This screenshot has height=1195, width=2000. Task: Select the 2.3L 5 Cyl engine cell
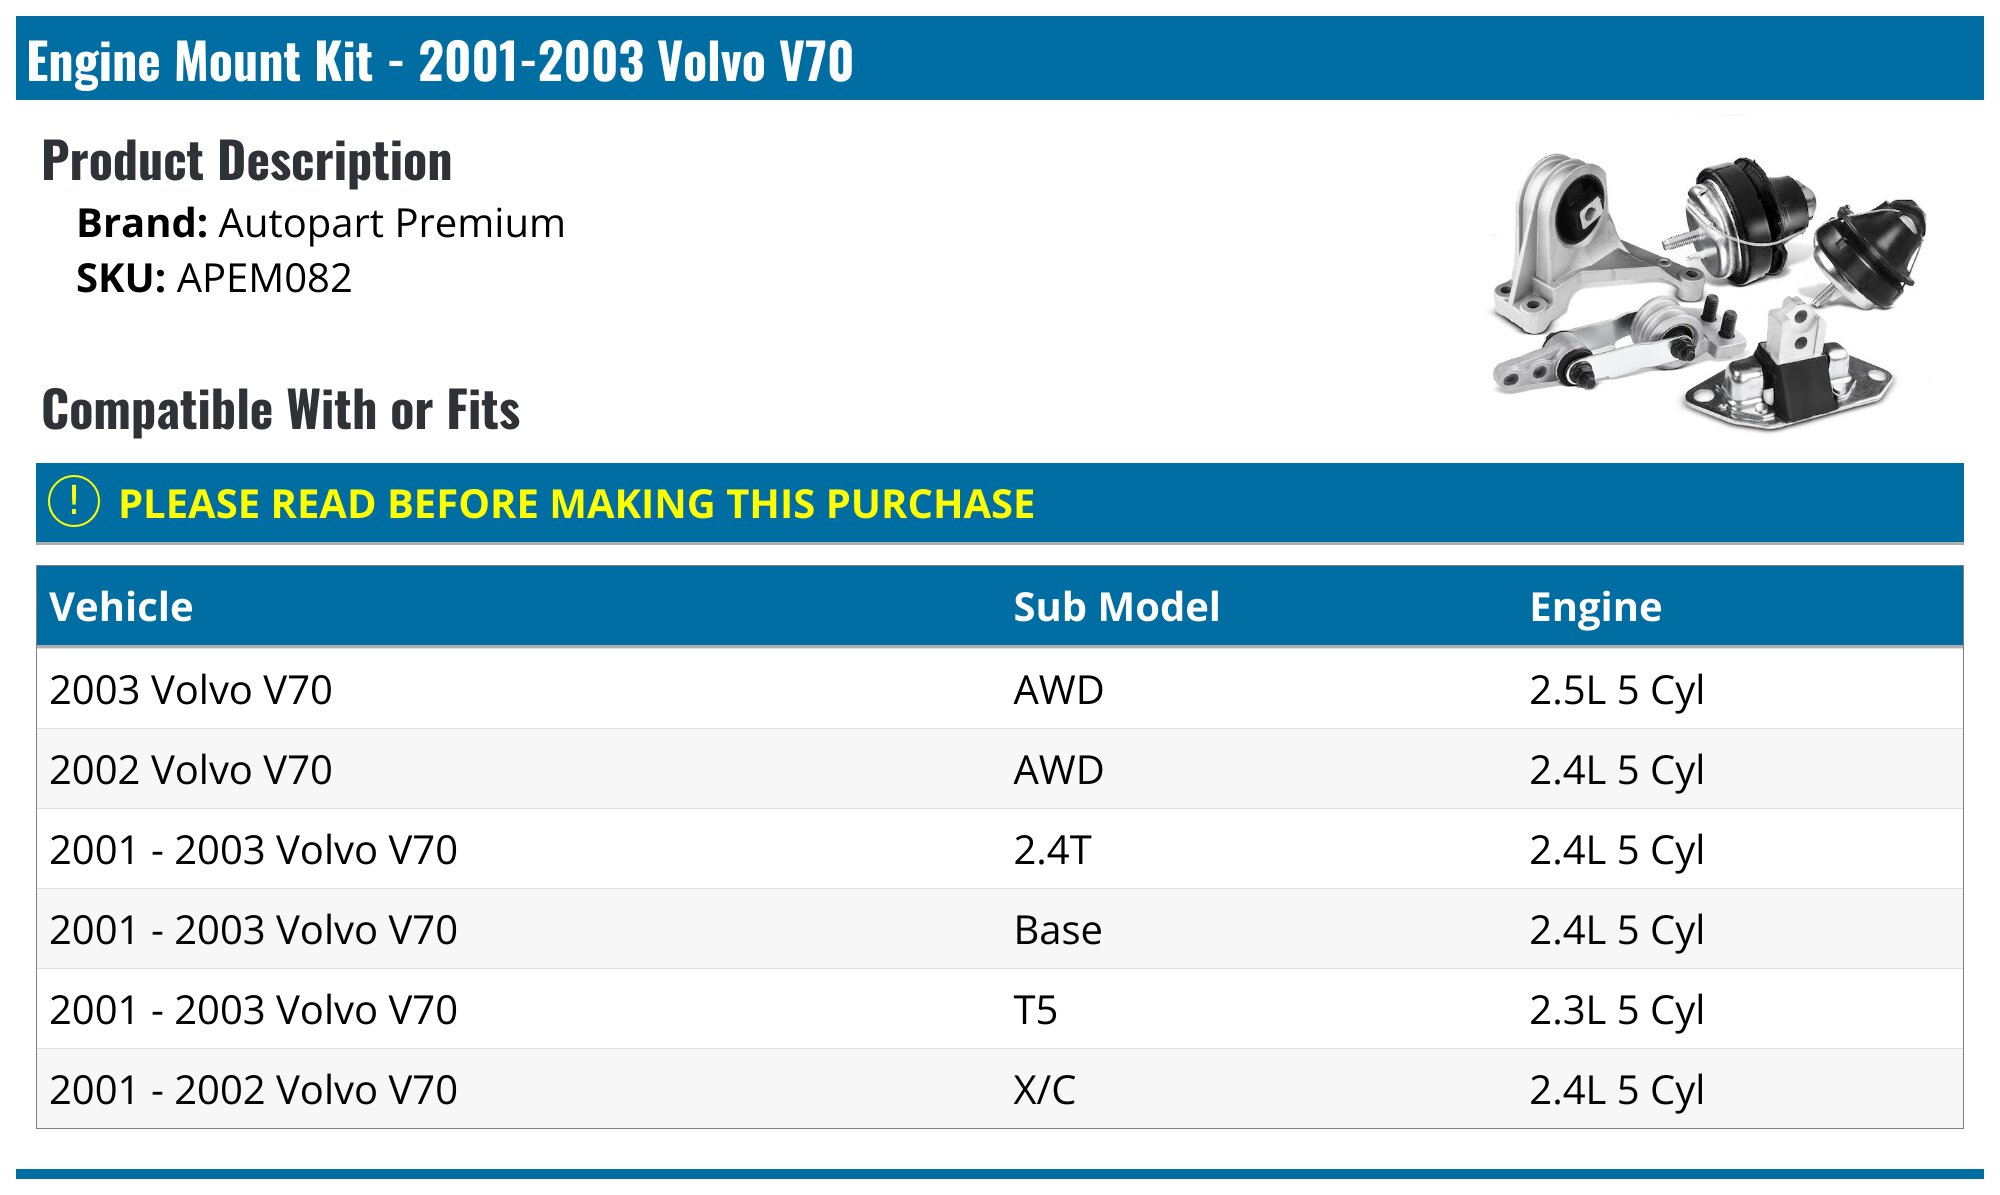pos(1617,1011)
